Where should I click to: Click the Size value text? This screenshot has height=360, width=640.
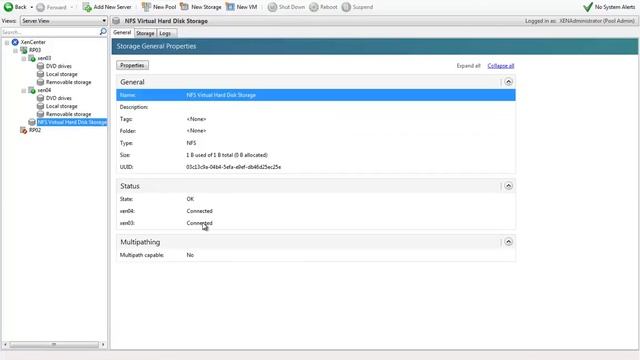pos(227,155)
